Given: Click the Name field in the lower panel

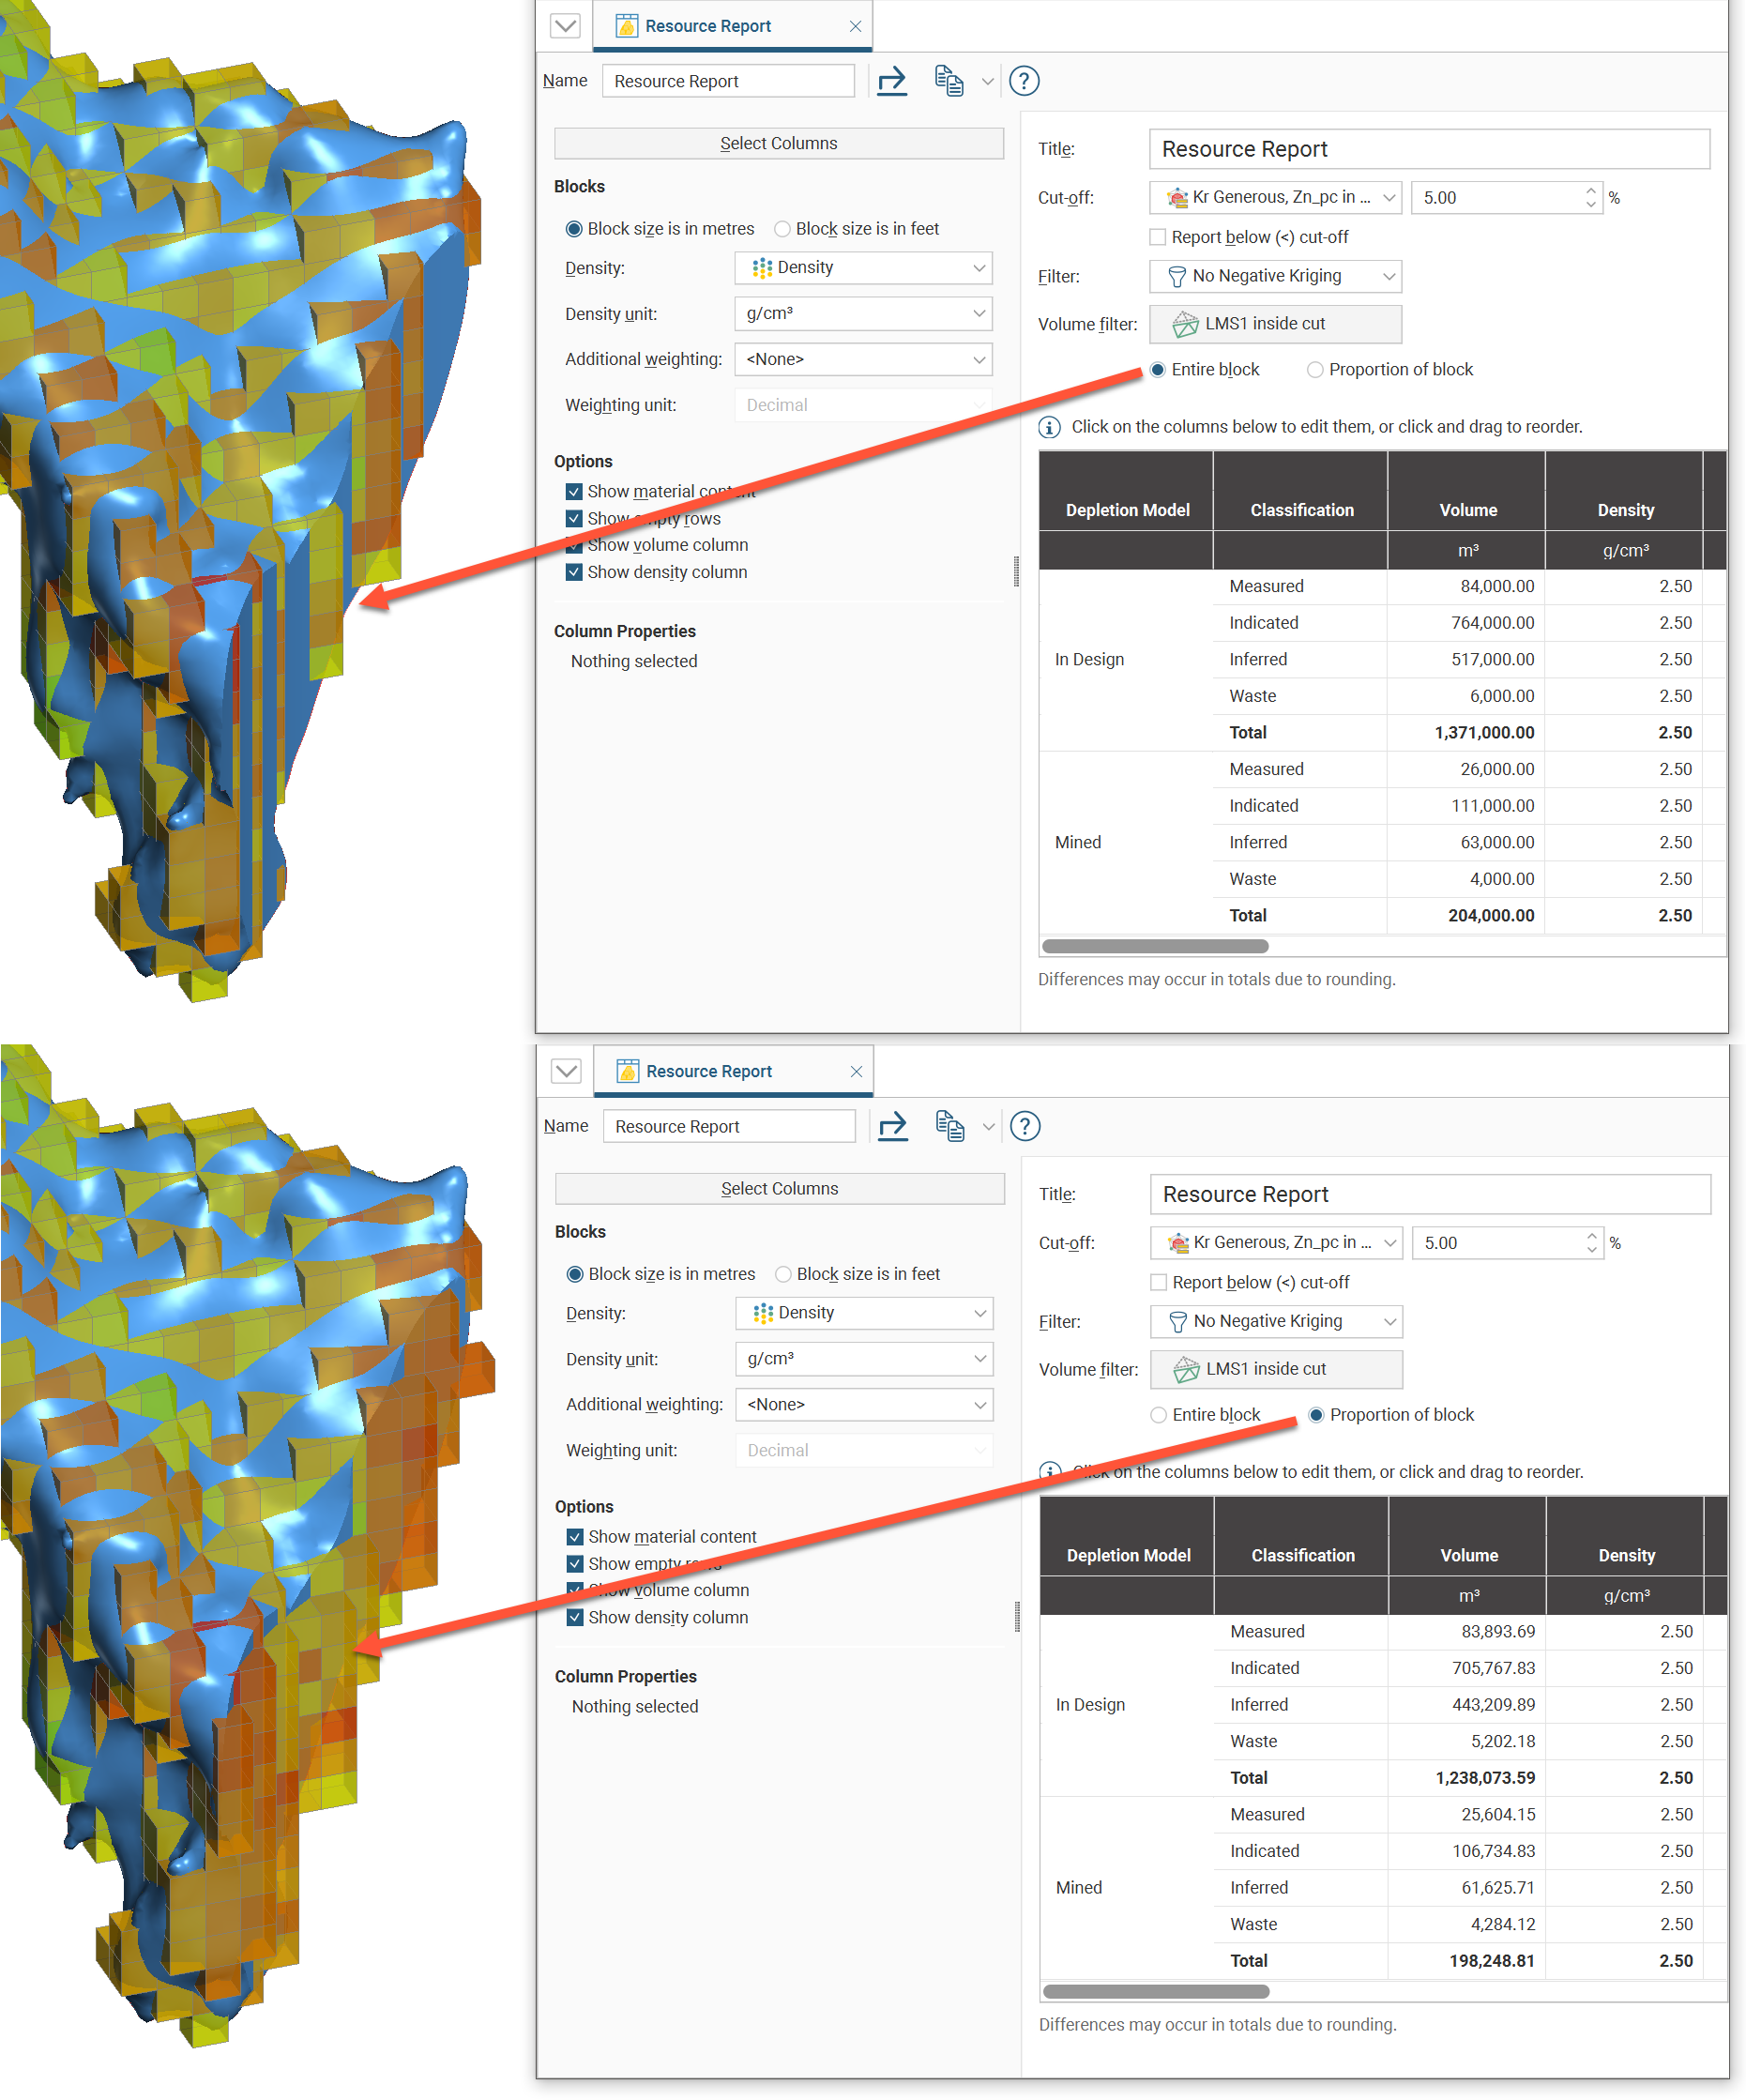Looking at the screenshot, I should pos(729,1126).
